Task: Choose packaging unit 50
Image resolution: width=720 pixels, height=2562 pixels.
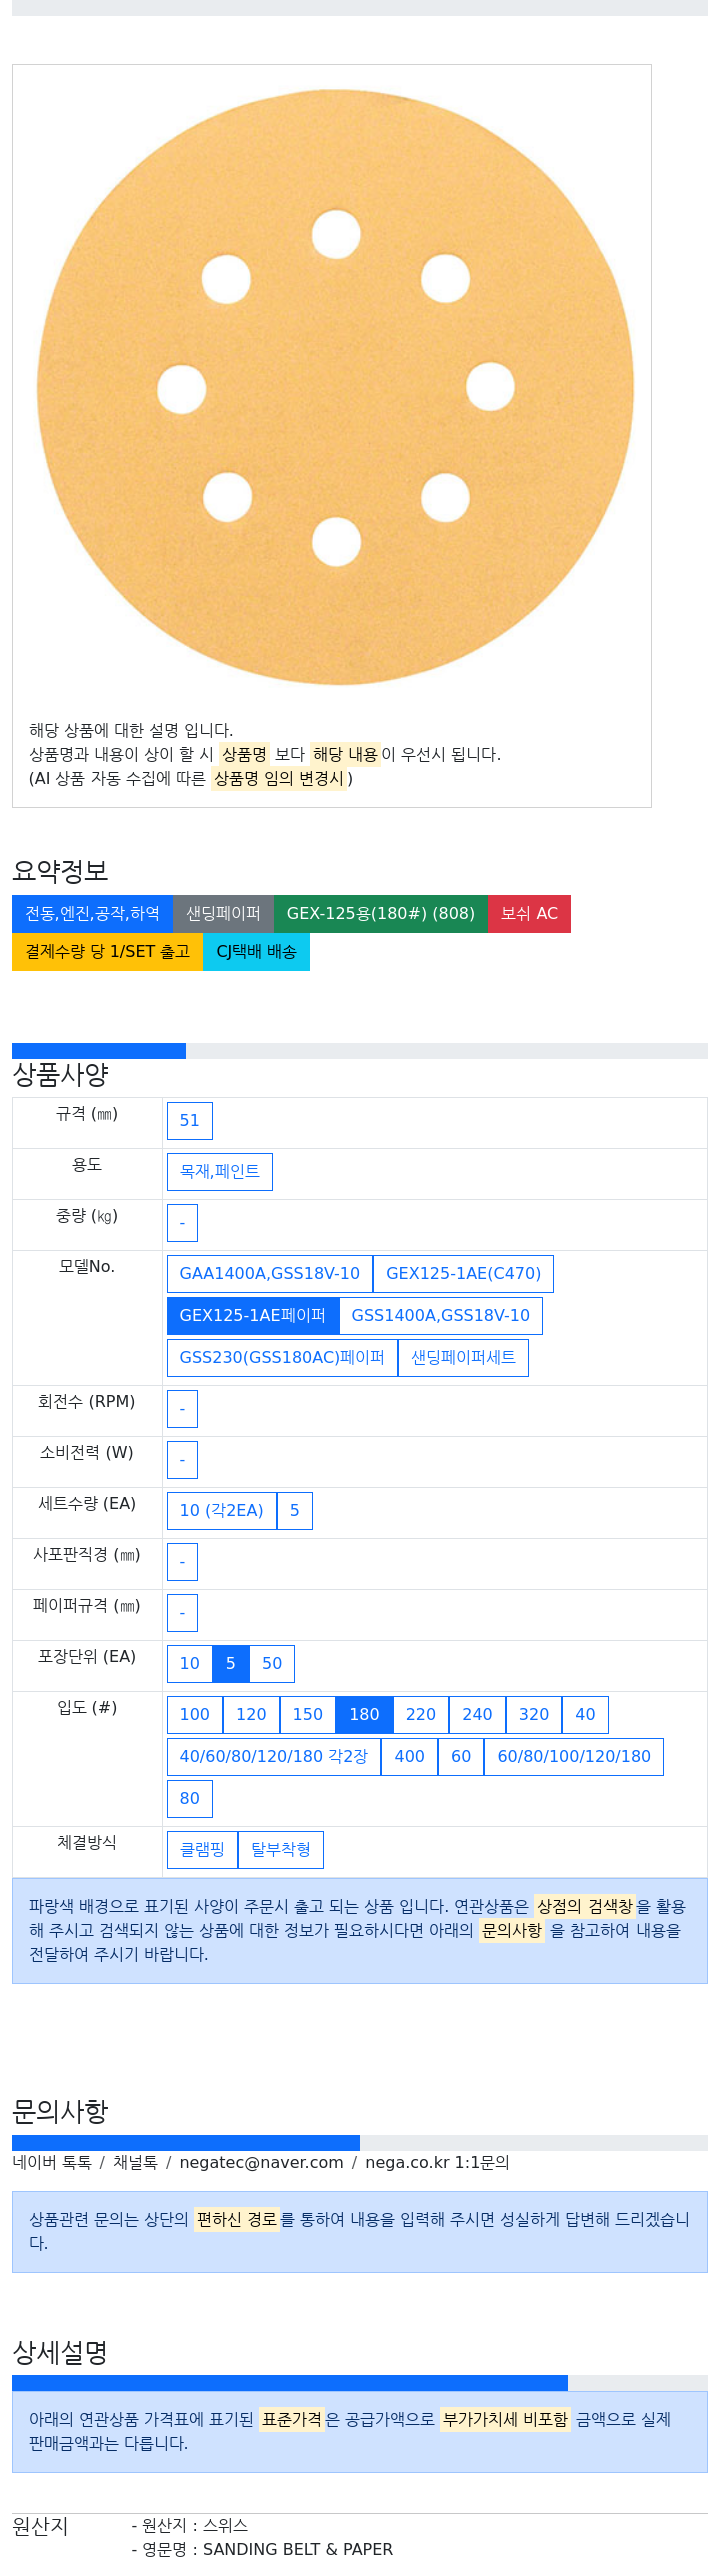Action: tap(272, 1664)
